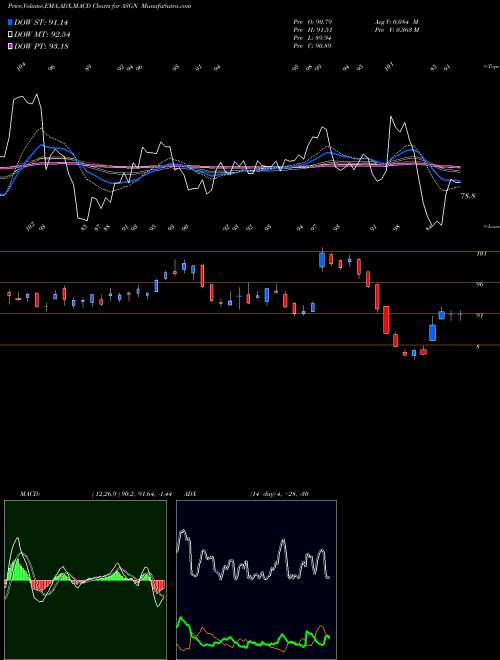Click the previous high value 'Pre H: 91.51'

coord(313,29)
